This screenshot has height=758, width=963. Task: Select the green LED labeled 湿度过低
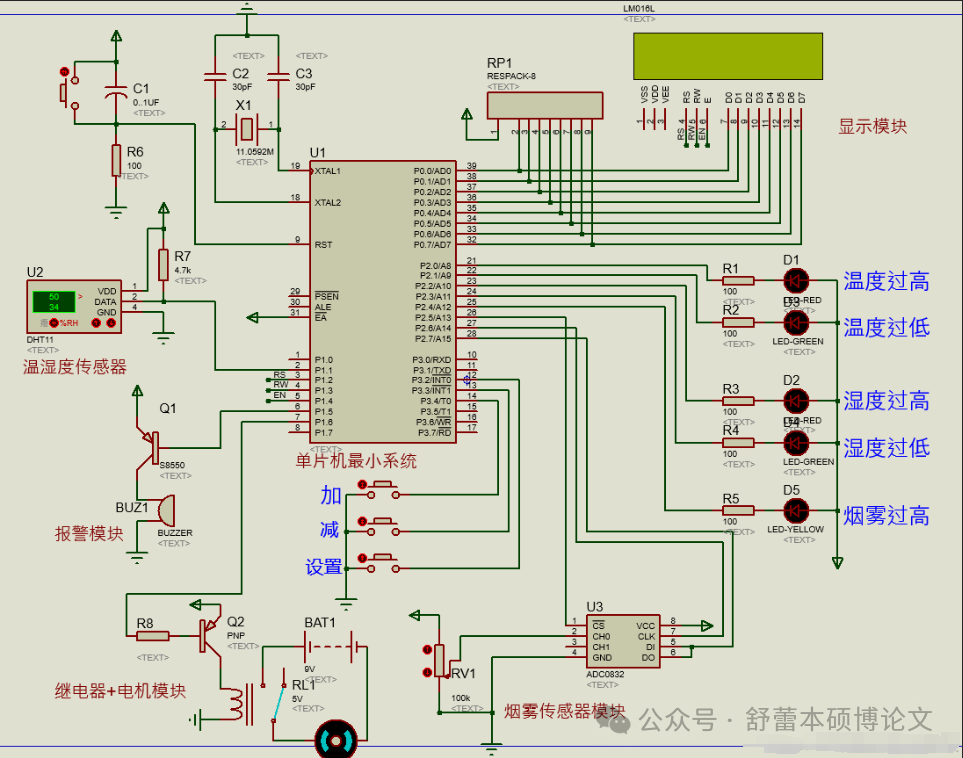pos(796,442)
